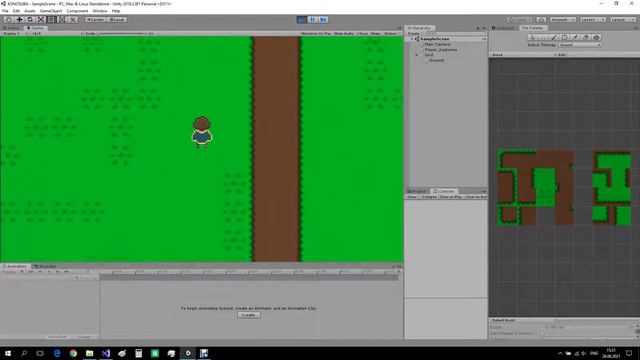Click the Pause button
The image size is (640, 360).
coord(313,20)
